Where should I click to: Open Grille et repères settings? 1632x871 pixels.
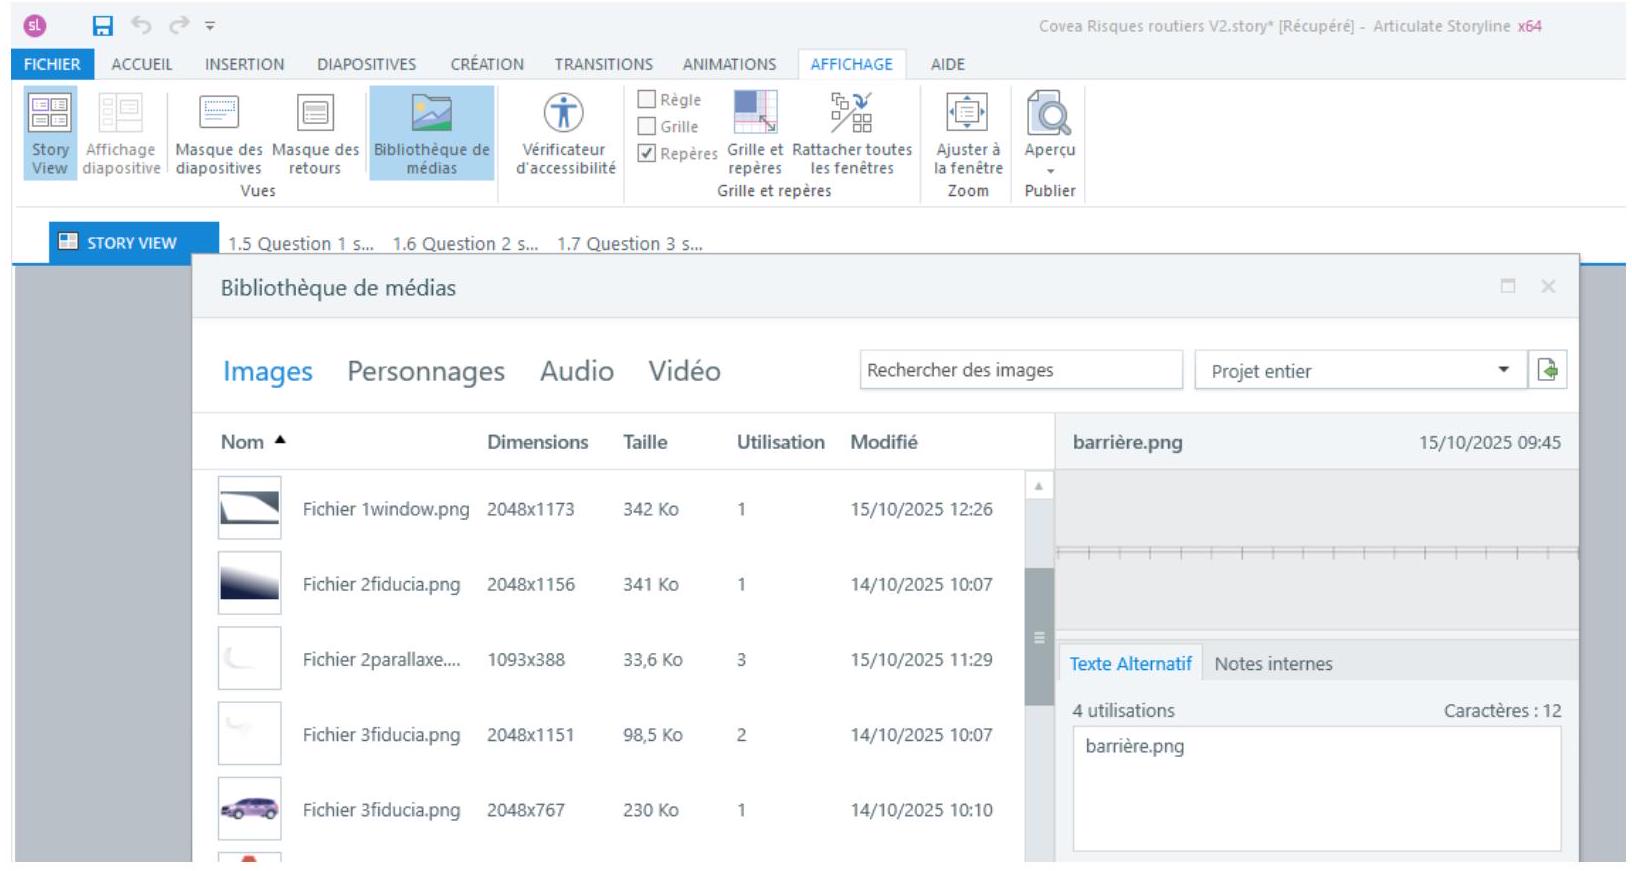pos(755,134)
